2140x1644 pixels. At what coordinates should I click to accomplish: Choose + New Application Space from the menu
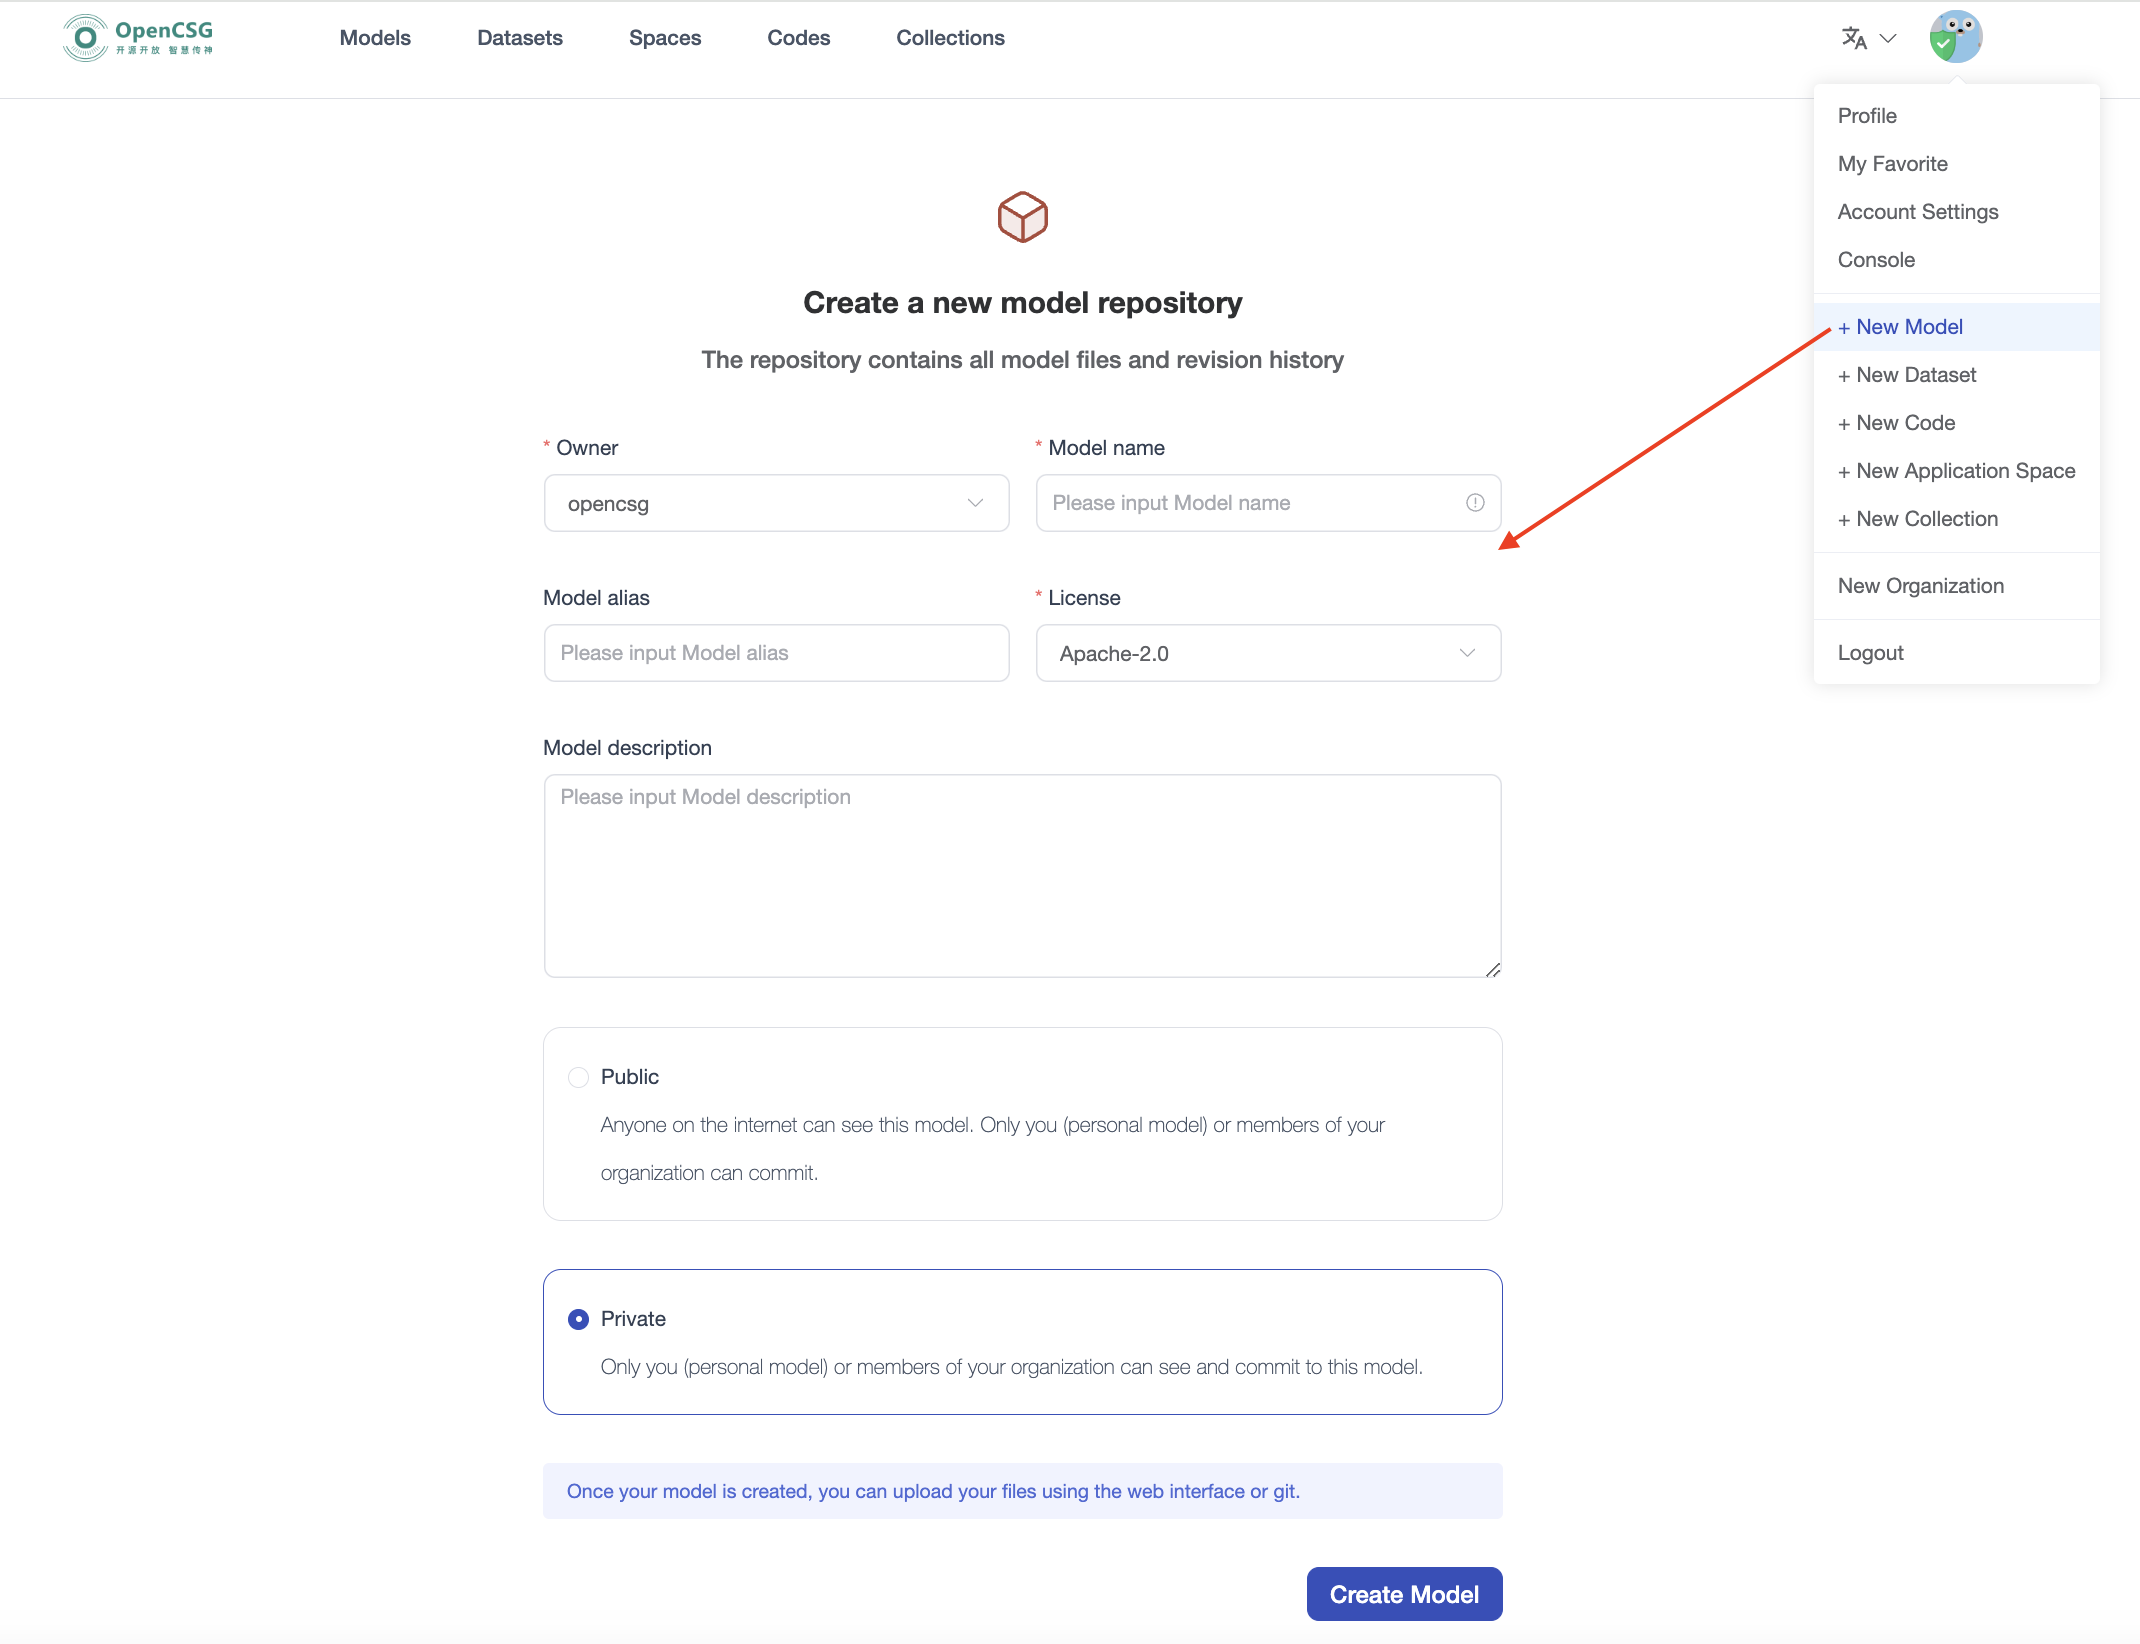(1957, 470)
